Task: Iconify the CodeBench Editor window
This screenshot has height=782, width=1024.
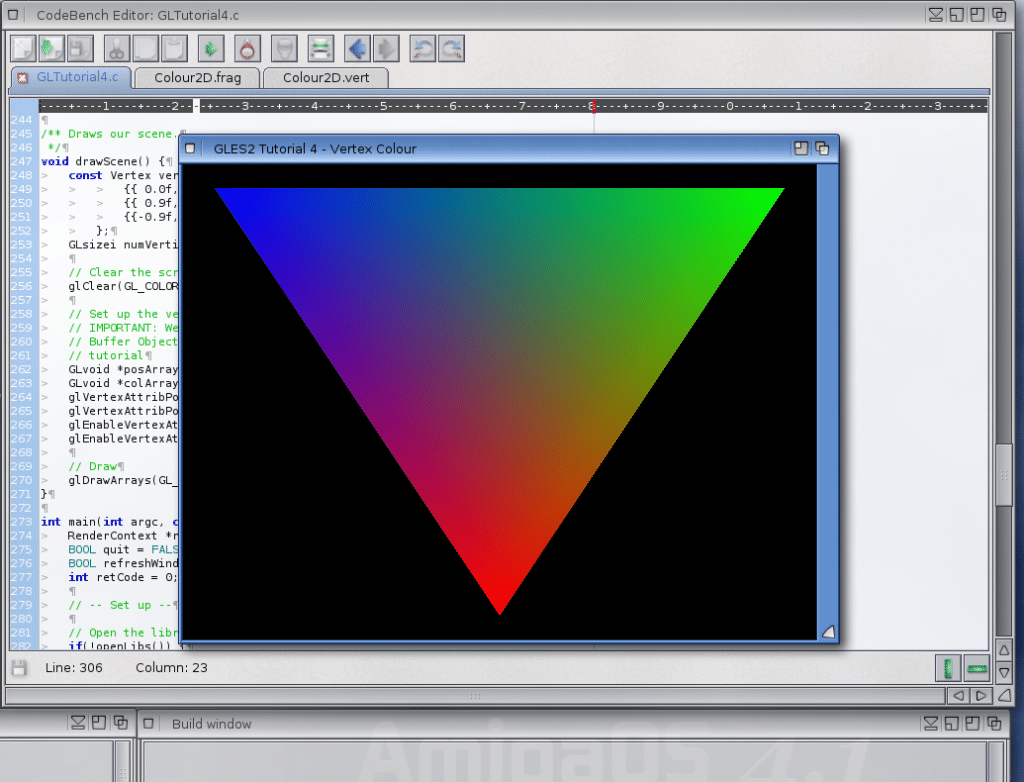Action: point(936,14)
